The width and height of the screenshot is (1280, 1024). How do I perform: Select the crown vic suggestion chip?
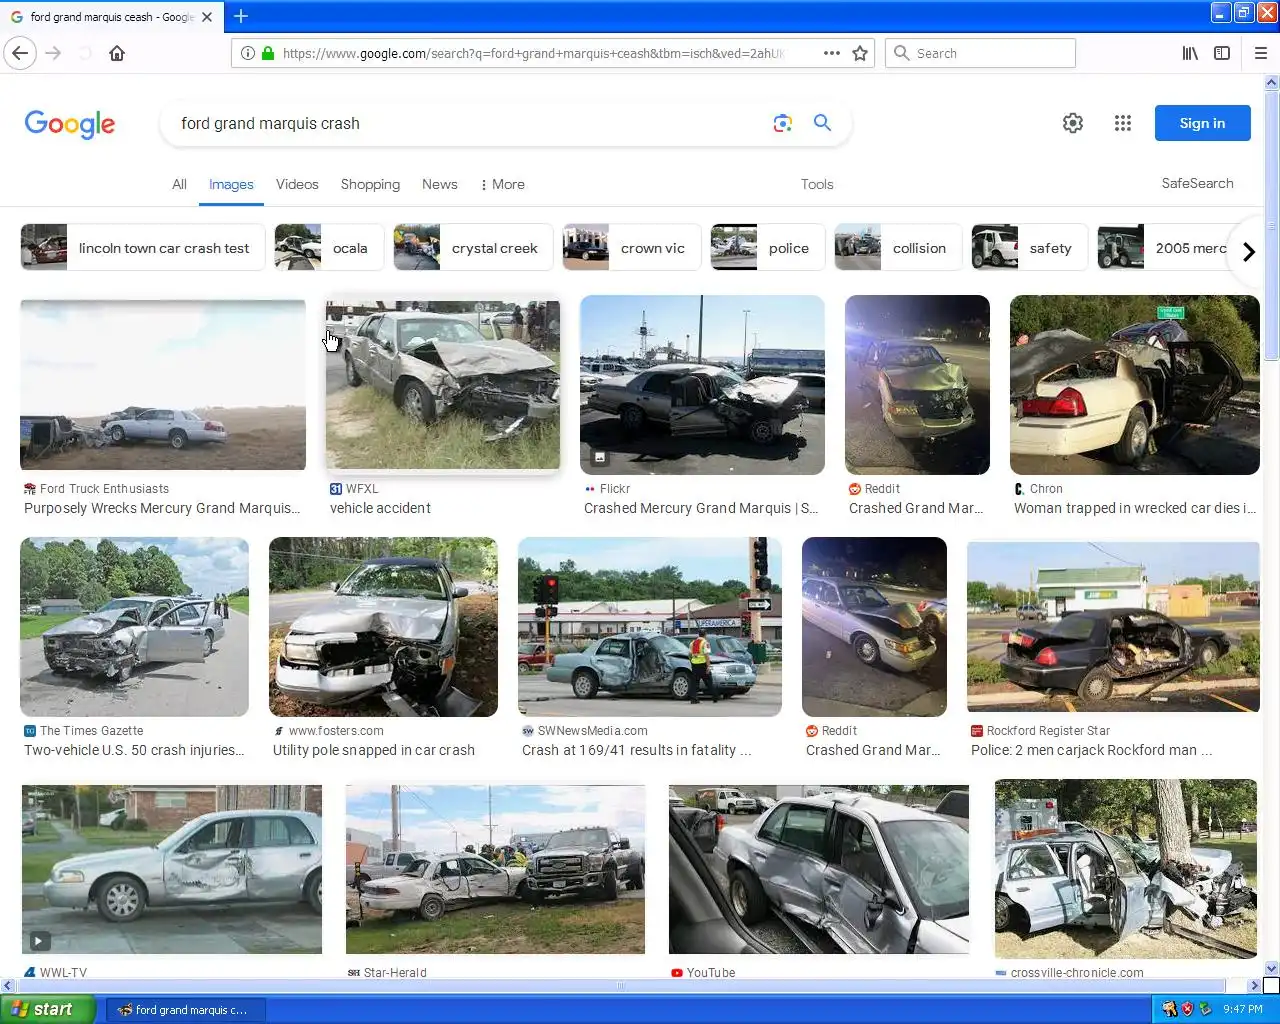pyautogui.click(x=632, y=248)
